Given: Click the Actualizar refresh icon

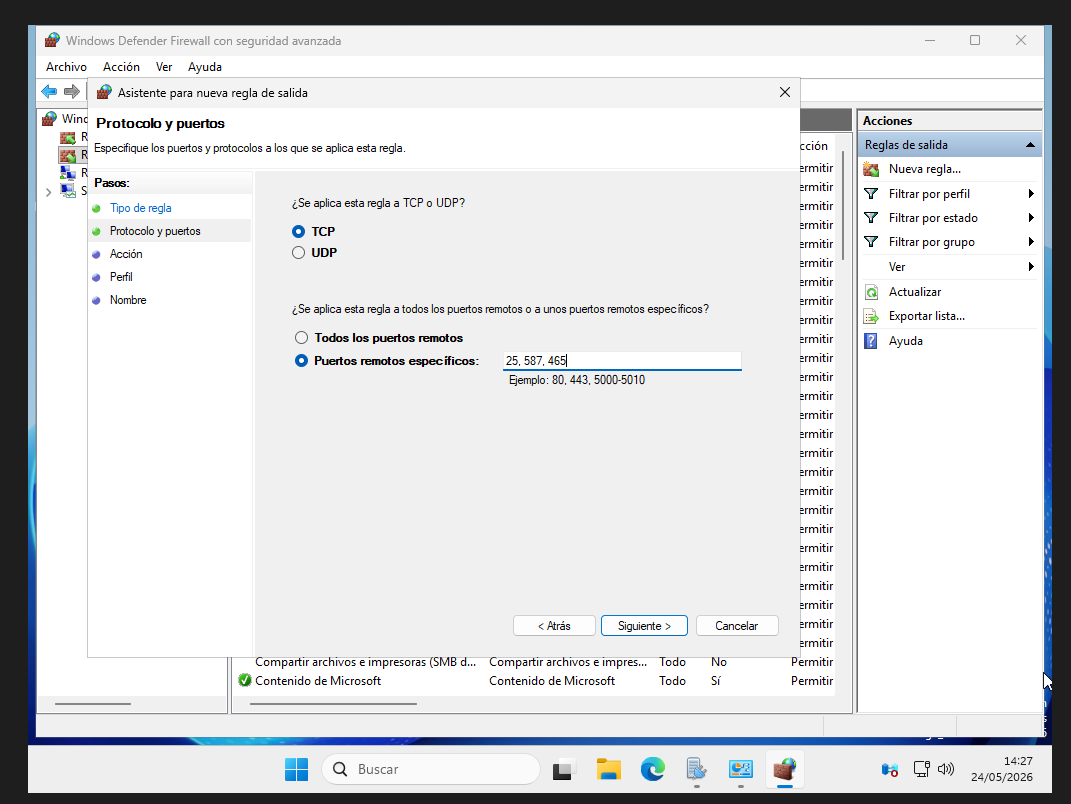Looking at the screenshot, I should tap(872, 292).
